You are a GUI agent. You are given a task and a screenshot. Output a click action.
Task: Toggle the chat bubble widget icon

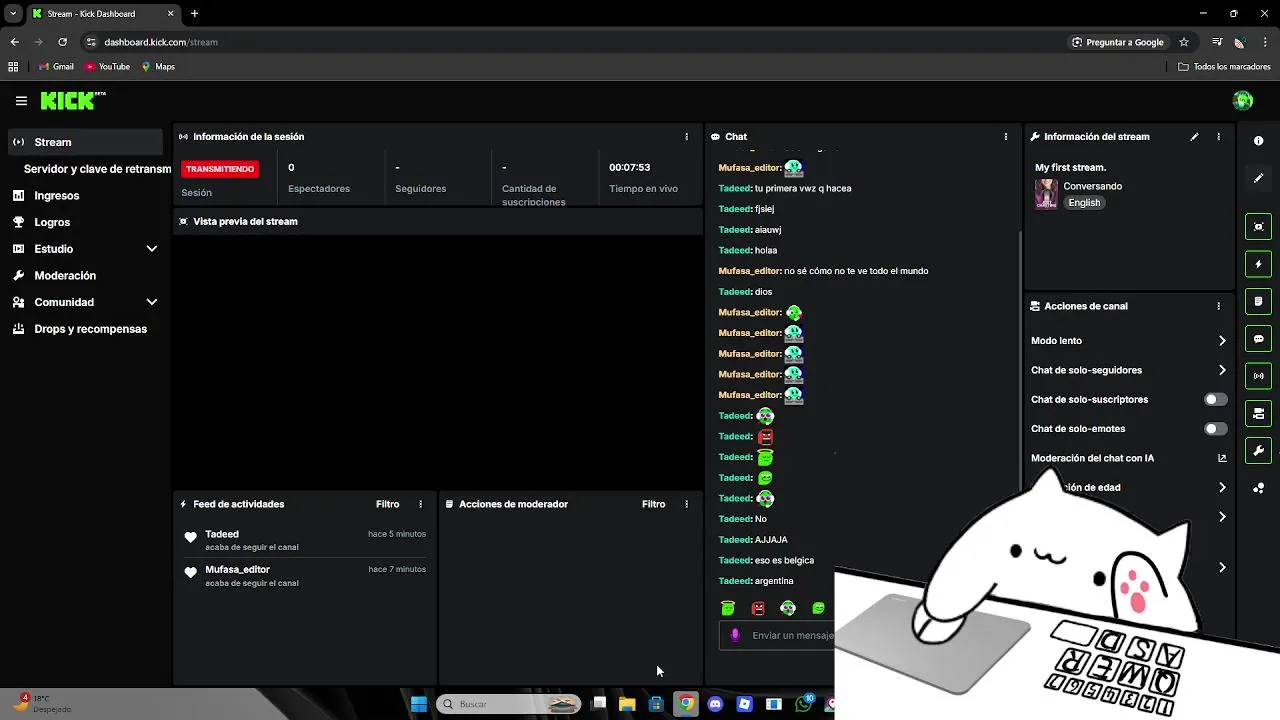click(x=1258, y=339)
